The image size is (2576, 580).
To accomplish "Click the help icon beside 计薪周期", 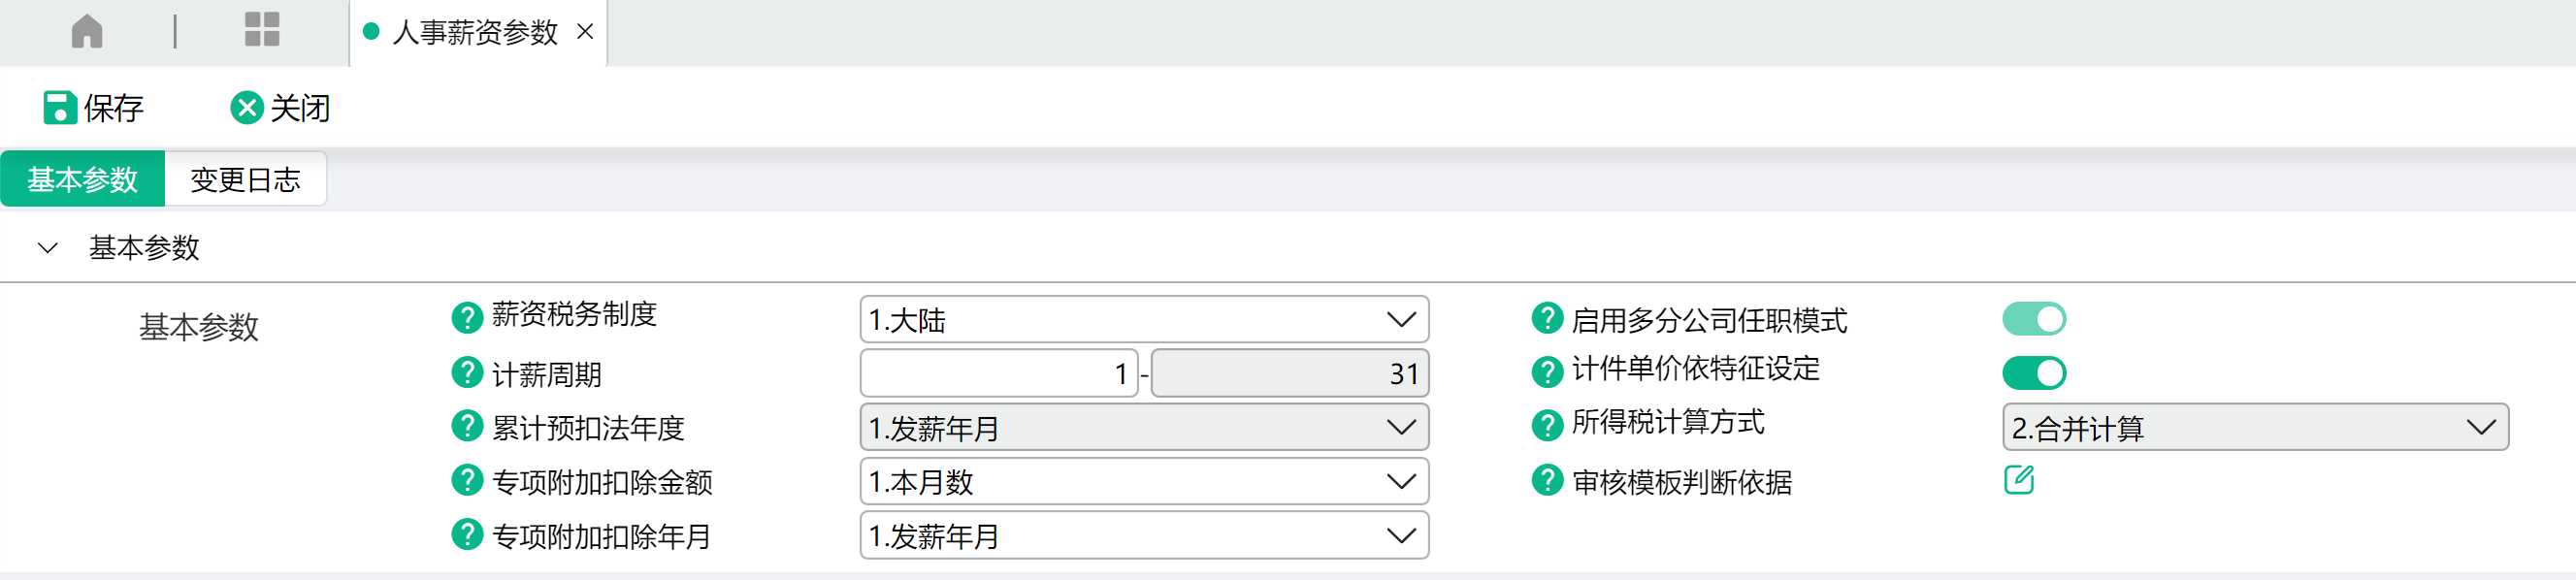I will 467,373.
